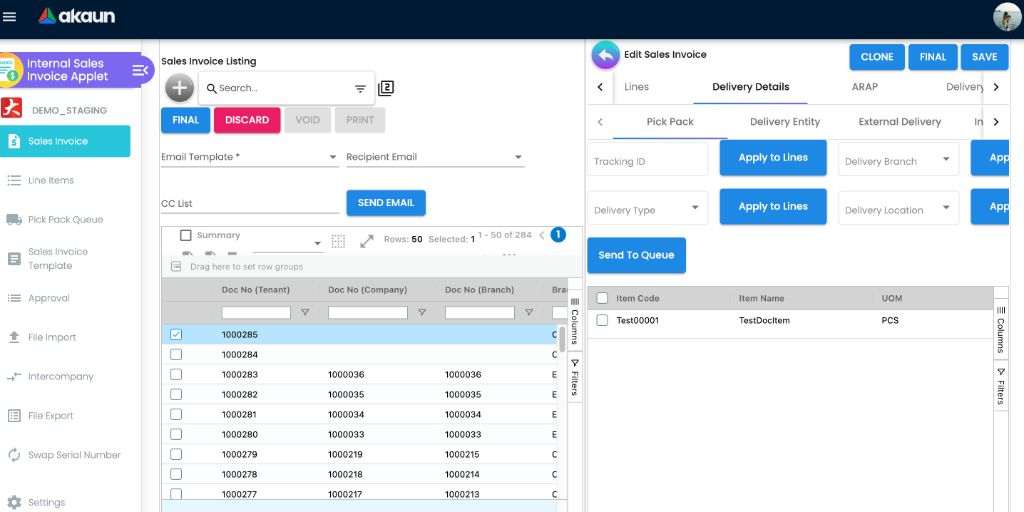Check the row 1000280 checkbox
This screenshot has width=1024, height=512.
tap(176, 434)
